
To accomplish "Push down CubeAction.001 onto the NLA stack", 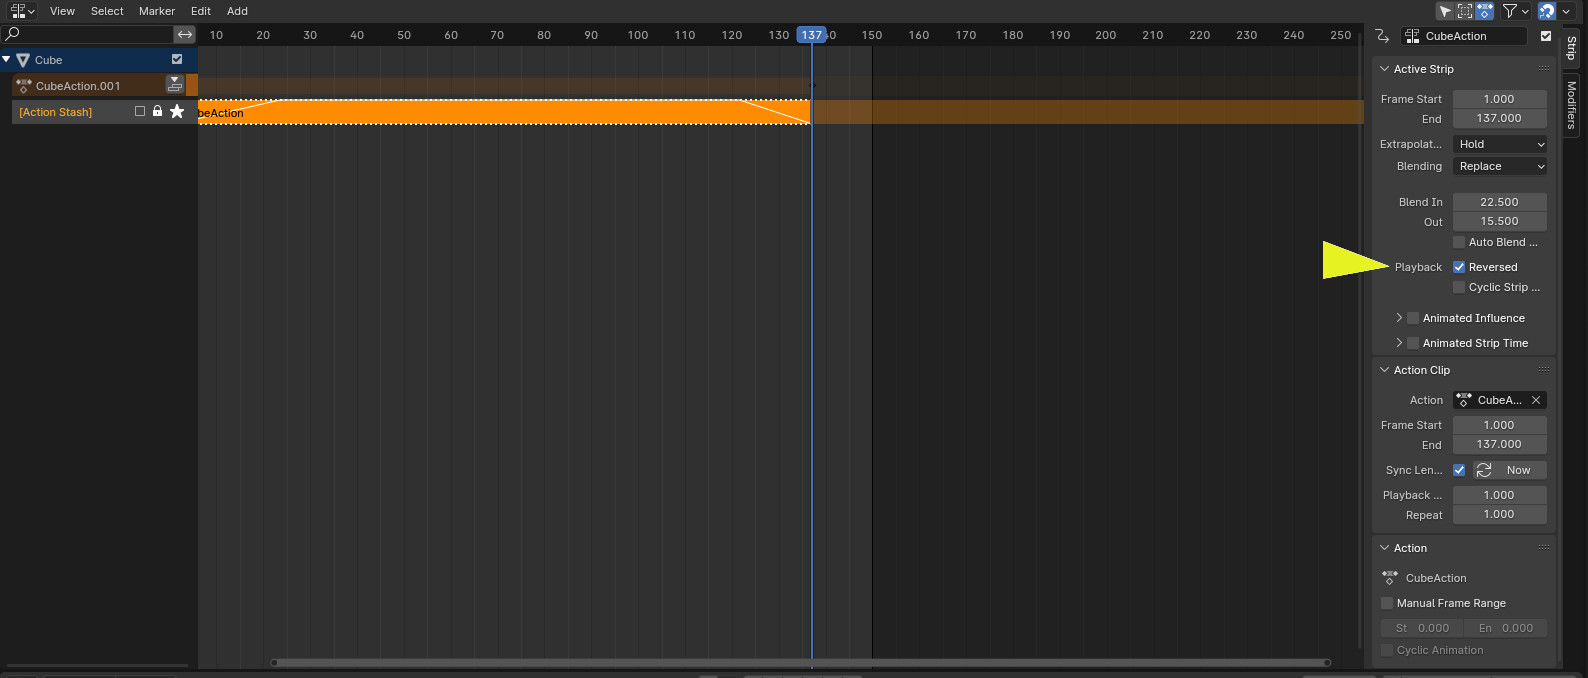I will [175, 85].
